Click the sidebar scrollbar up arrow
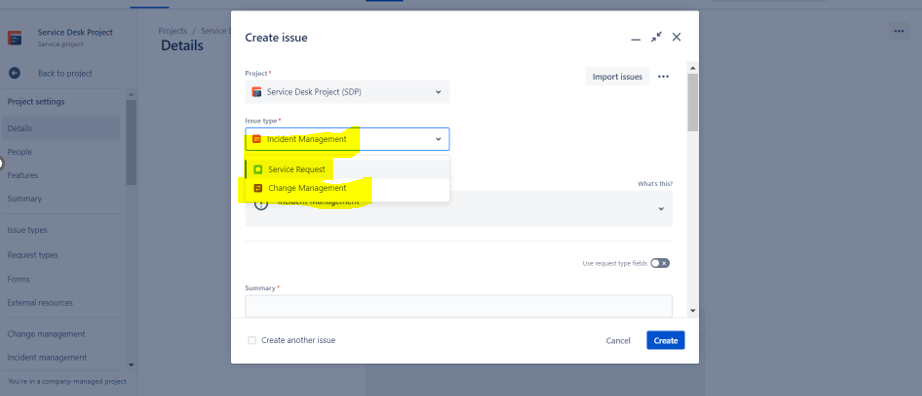The height and width of the screenshot is (396, 922). pos(131,94)
